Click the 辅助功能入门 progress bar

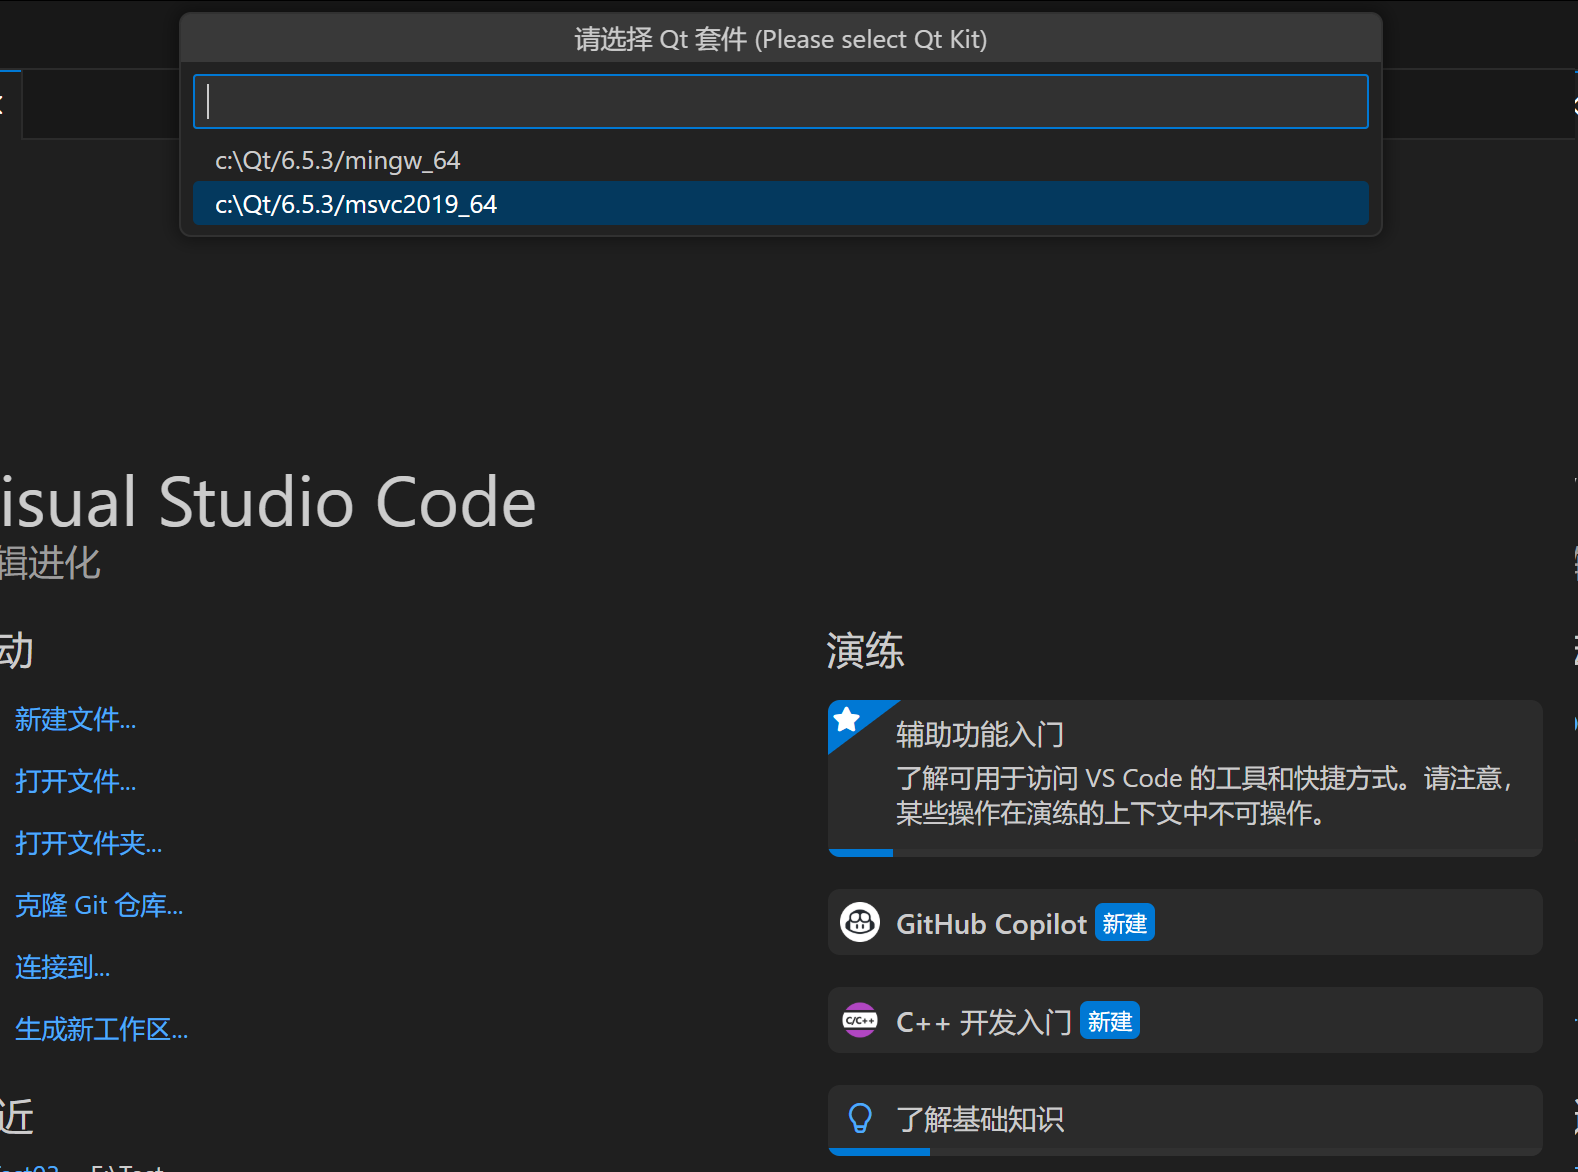point(1185,853)
